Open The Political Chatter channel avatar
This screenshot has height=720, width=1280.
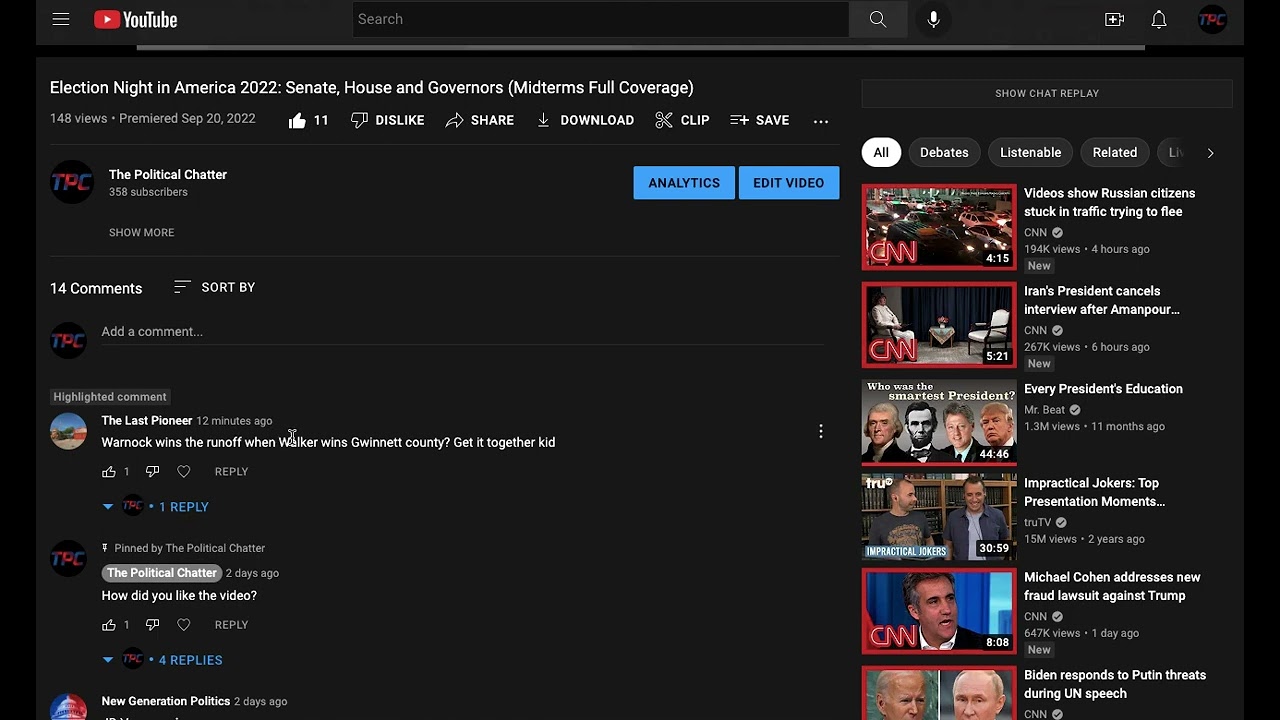point(71,182)
